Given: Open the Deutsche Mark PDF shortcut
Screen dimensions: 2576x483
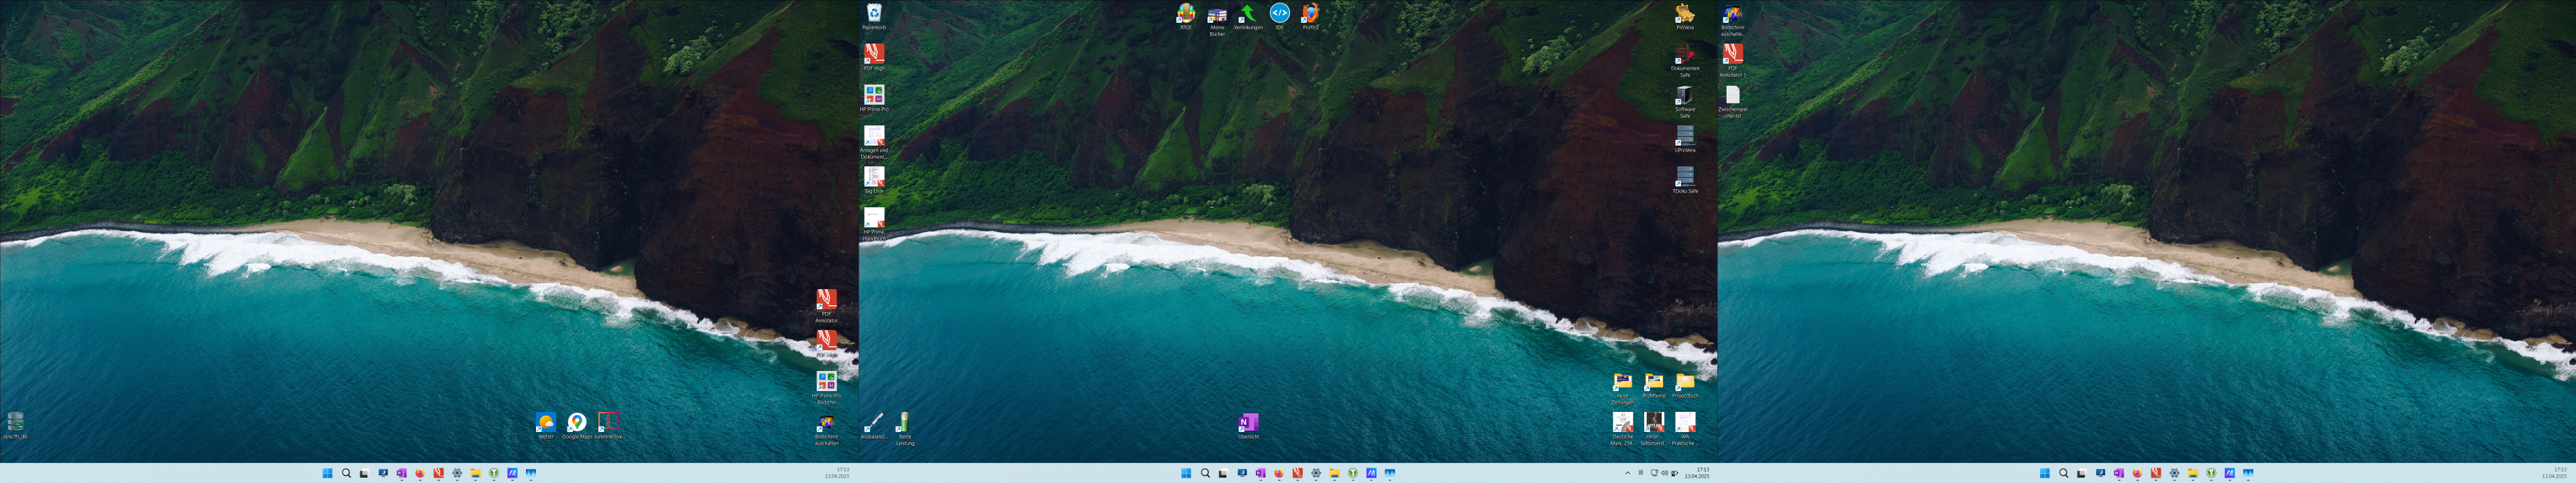Looking at the screenshot, I should pos(1622,428).
